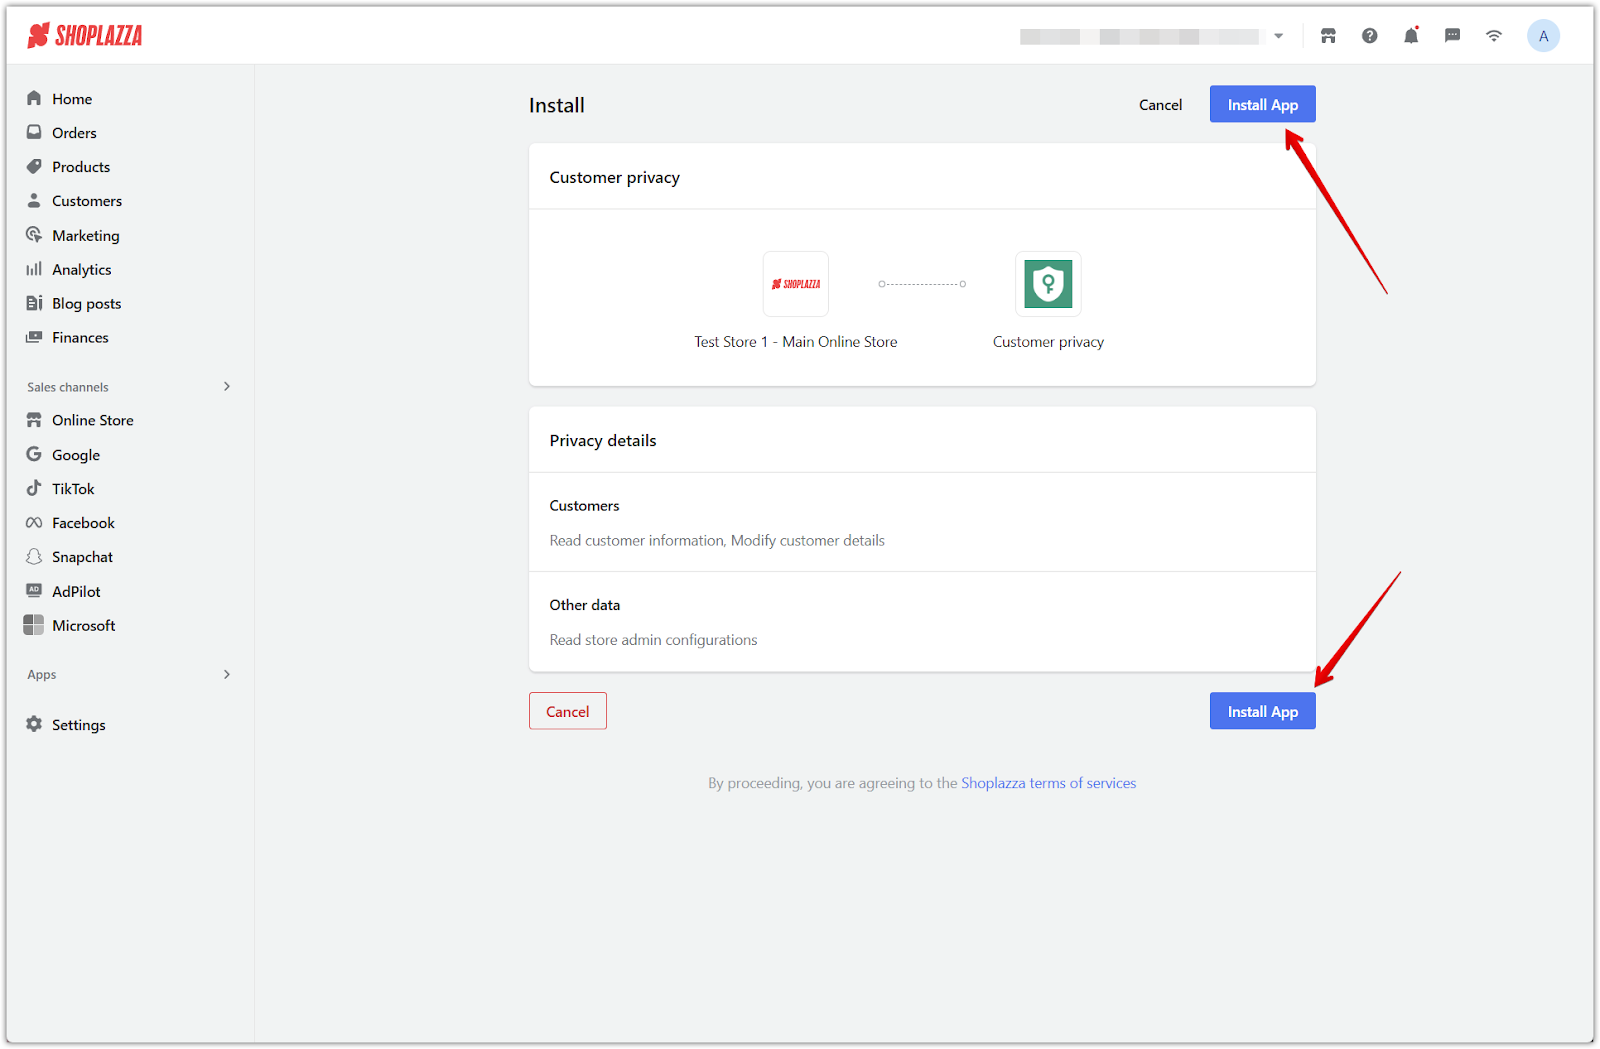
Task: Click the Cancel link beside Install title
Action: [1160, 105]
